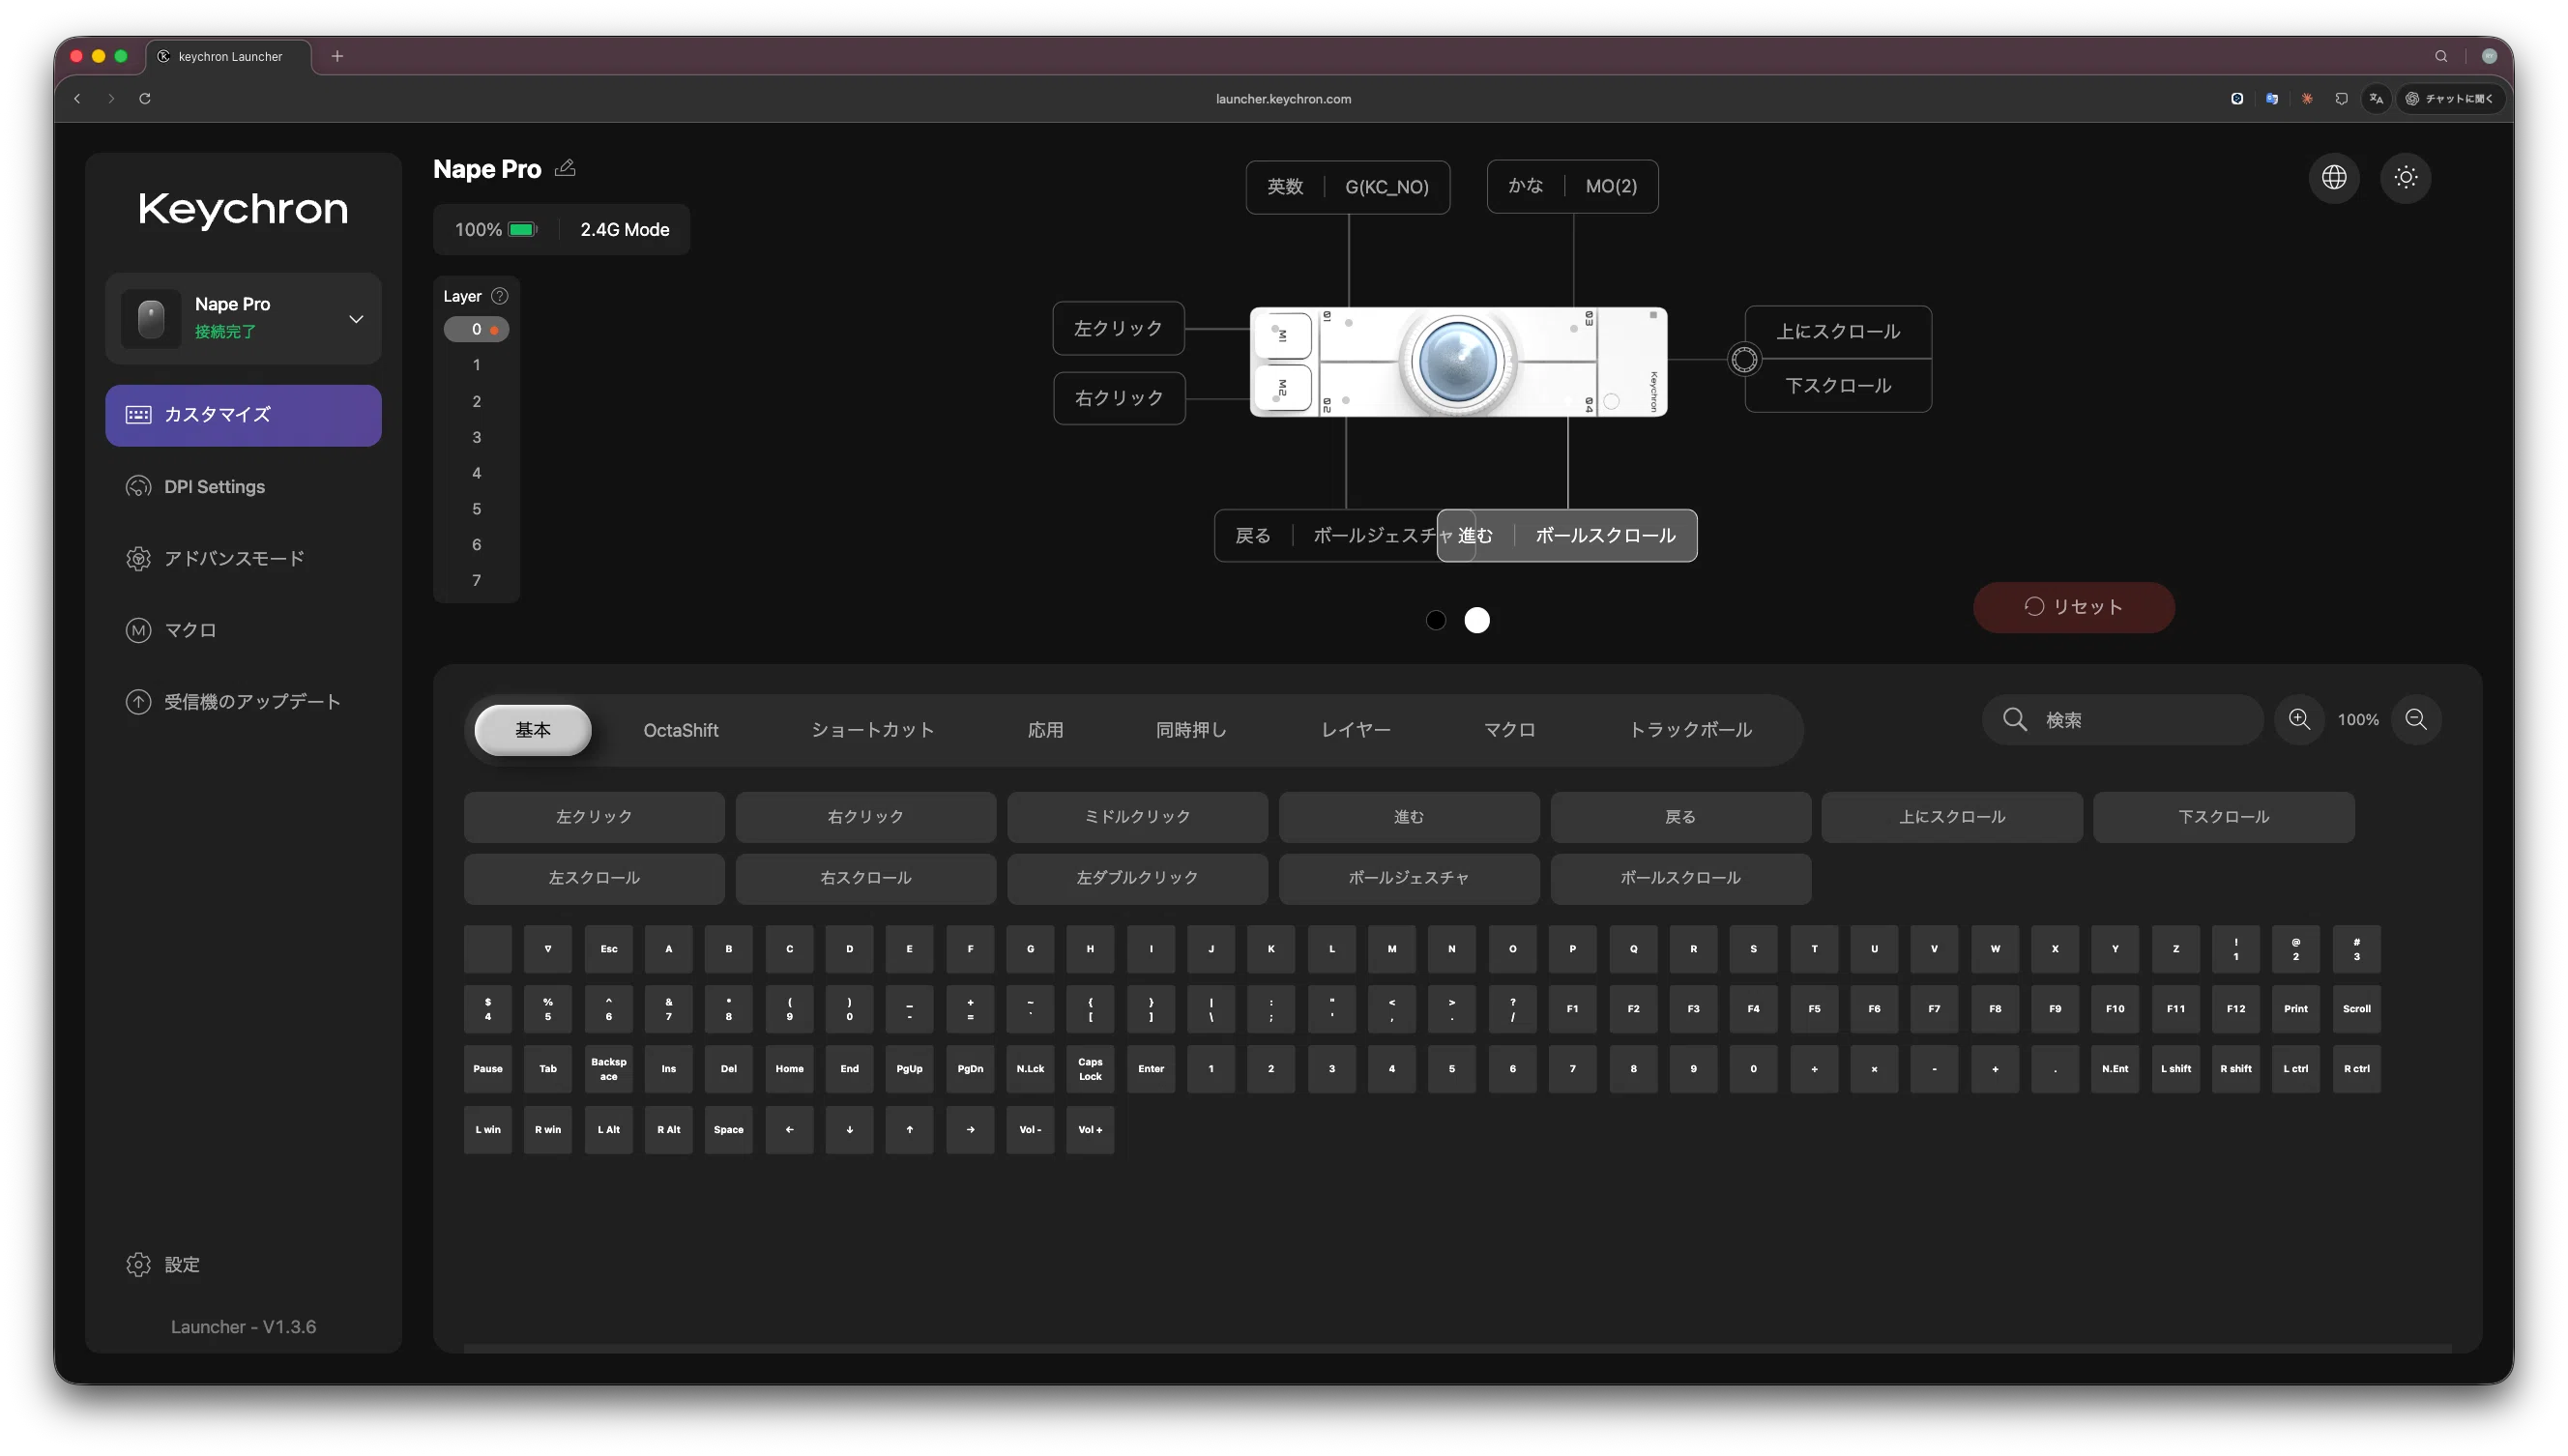Click the edit name pencil icon beside Nape Pro

[565, 168]
